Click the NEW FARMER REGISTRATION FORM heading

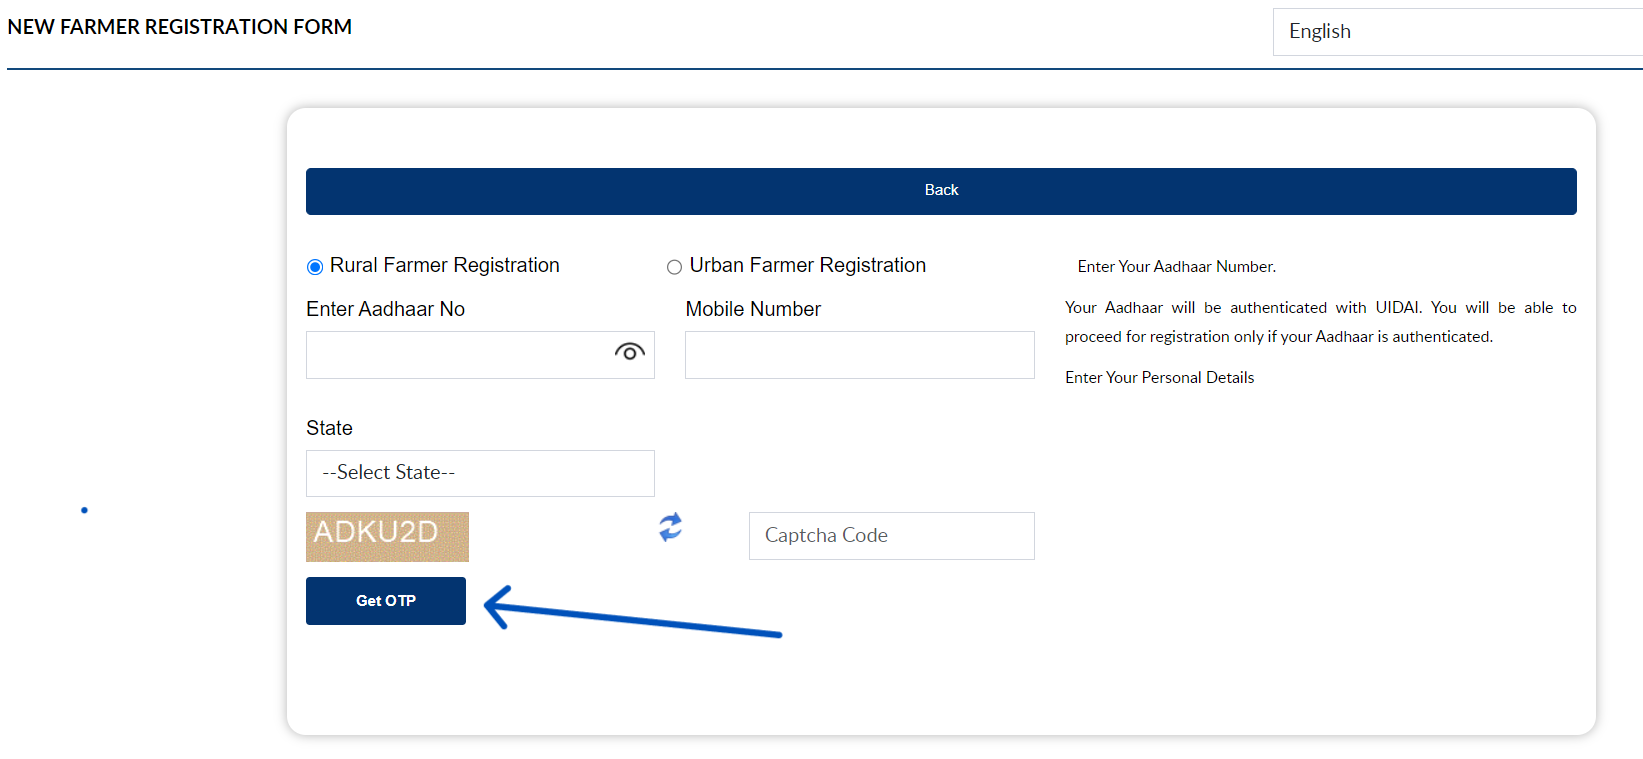pyautogui.click(x=180, y=27)
